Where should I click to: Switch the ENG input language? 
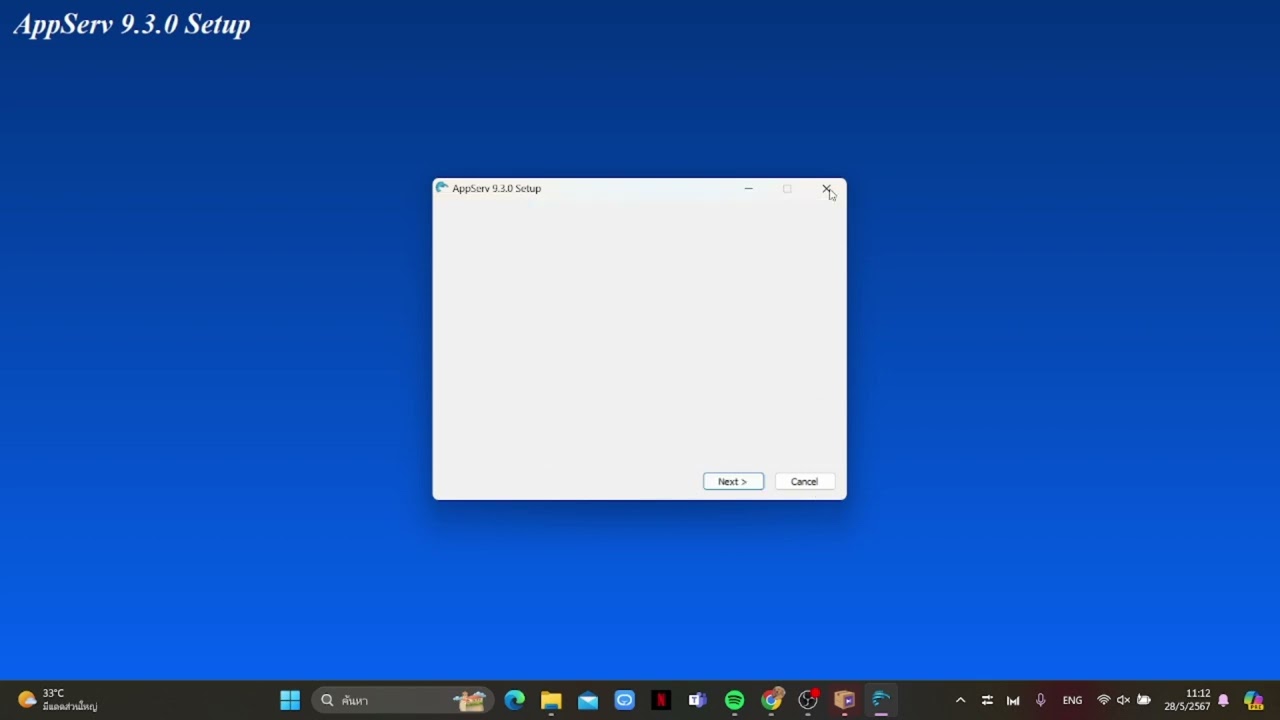(1072, 700)
